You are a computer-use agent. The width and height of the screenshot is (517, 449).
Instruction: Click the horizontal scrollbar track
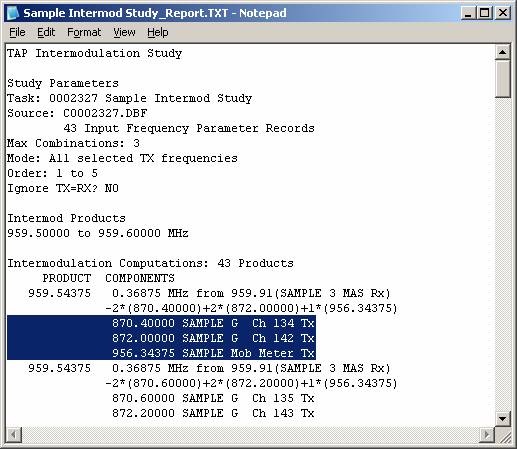click(x=251, y=434)
